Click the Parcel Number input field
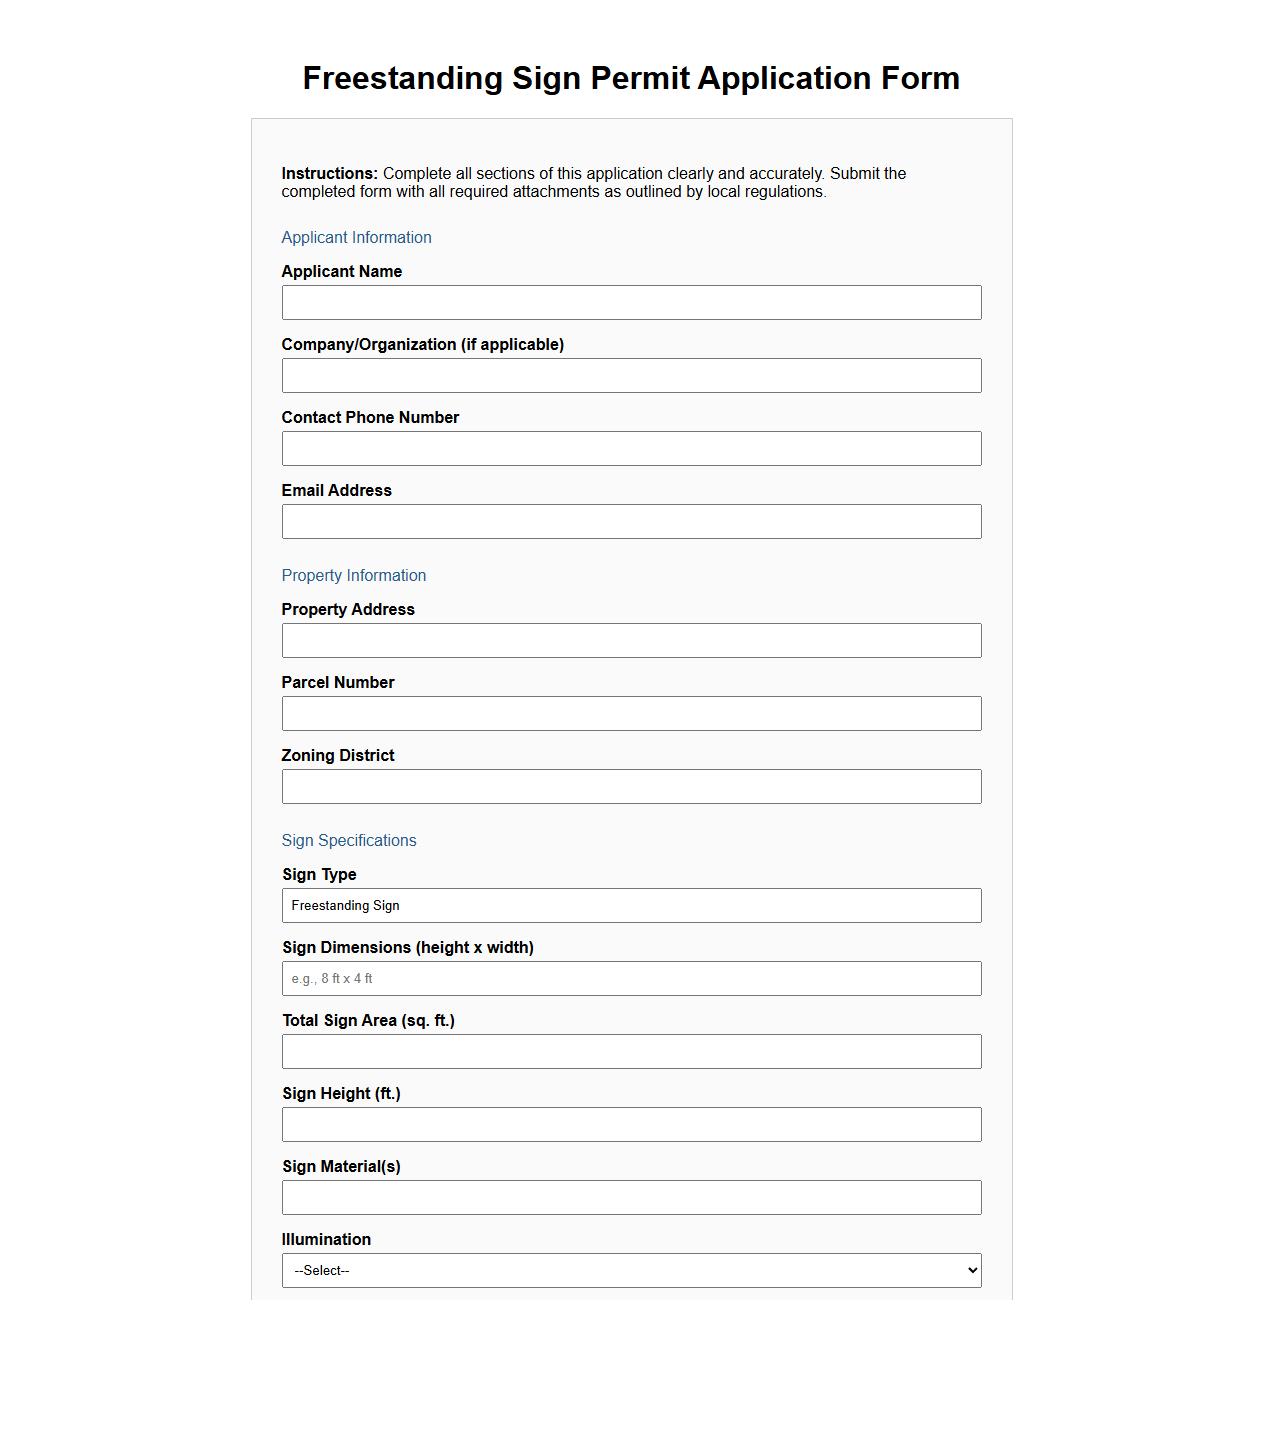Image resolution: width=1263 pixels, height=1430 pixels. tap(631, 713)
